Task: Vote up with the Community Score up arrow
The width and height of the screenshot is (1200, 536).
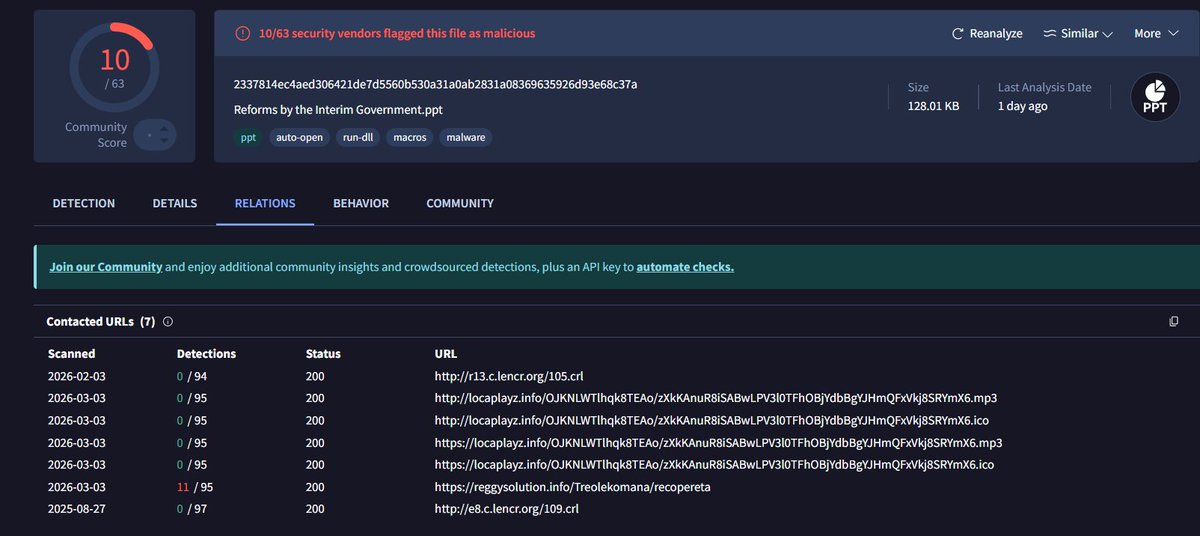Action: coord(165,128)
